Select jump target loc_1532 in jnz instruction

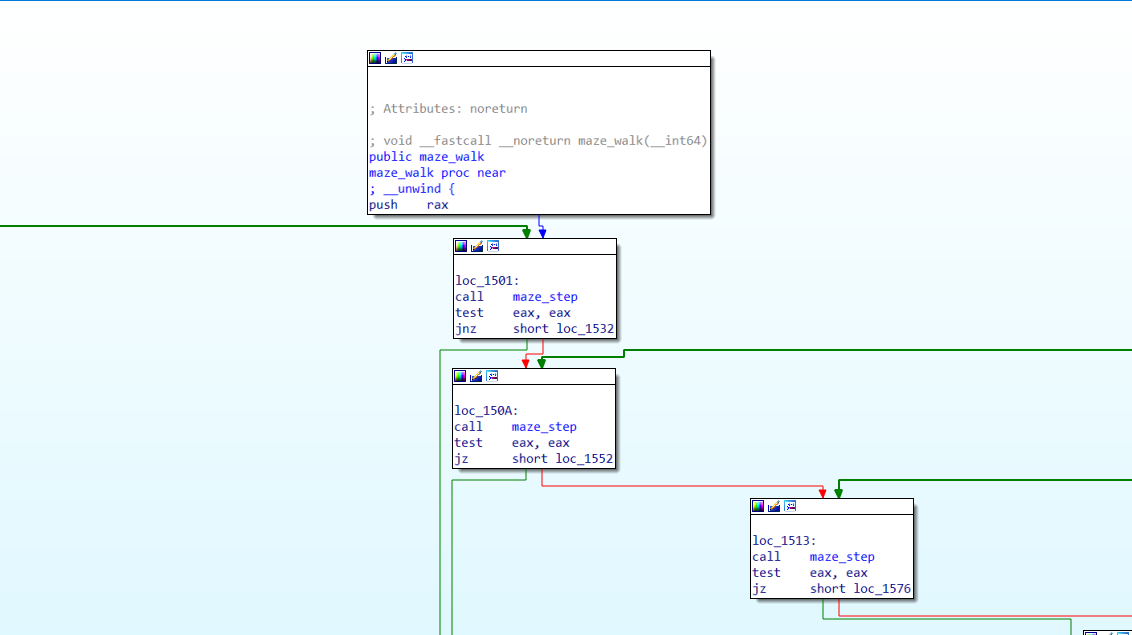585,329
